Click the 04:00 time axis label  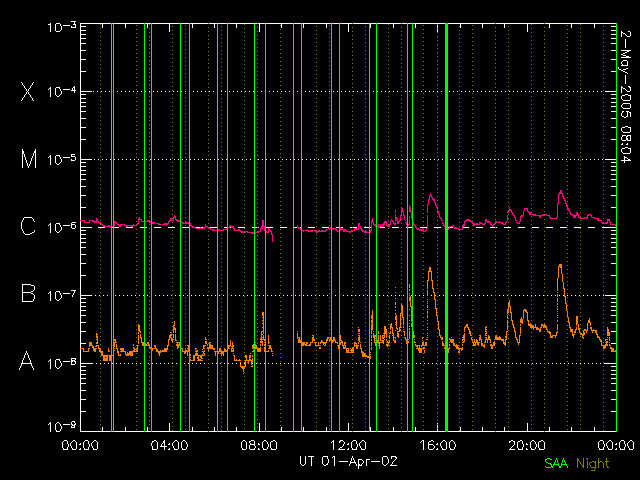[170, 445]
